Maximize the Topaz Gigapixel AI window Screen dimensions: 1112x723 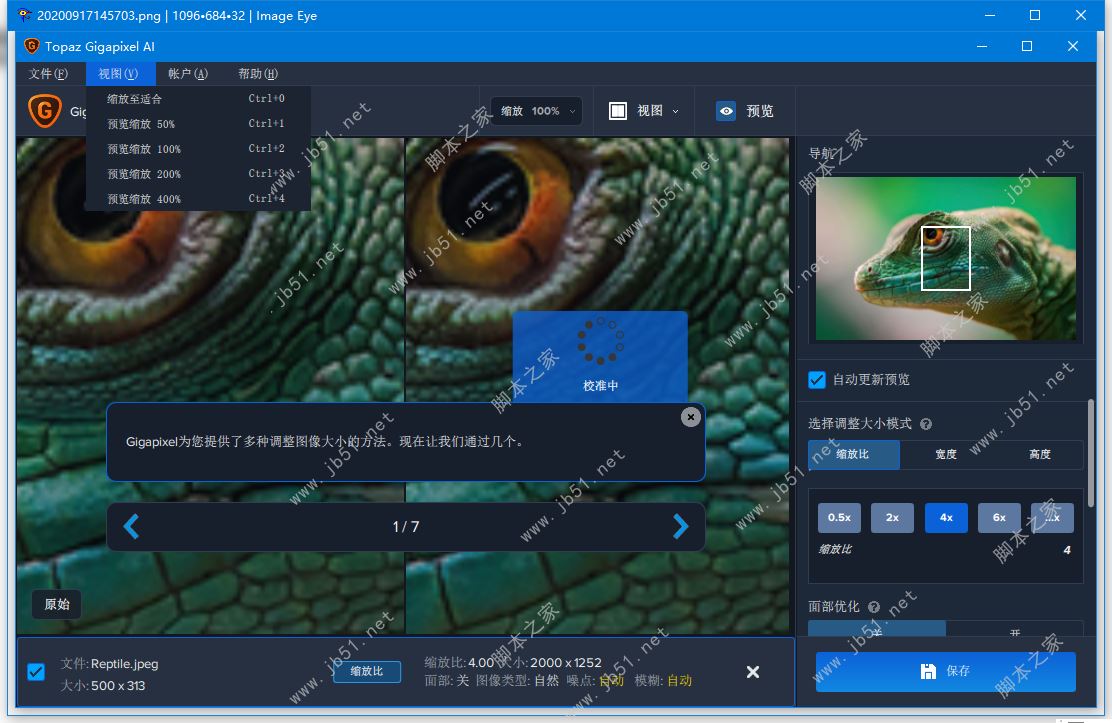coord(1026,46)
